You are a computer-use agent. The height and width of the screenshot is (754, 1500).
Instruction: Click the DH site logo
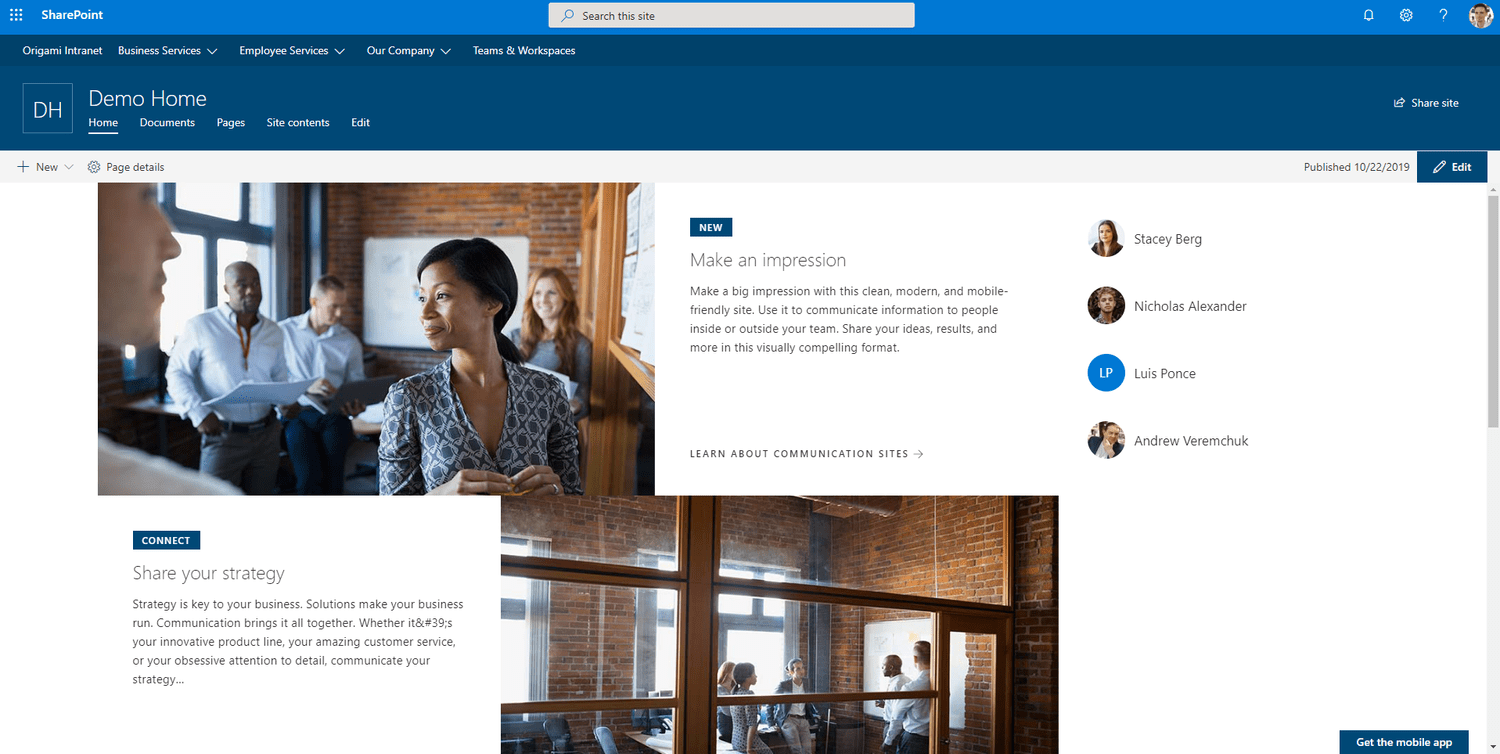(47, 107)
